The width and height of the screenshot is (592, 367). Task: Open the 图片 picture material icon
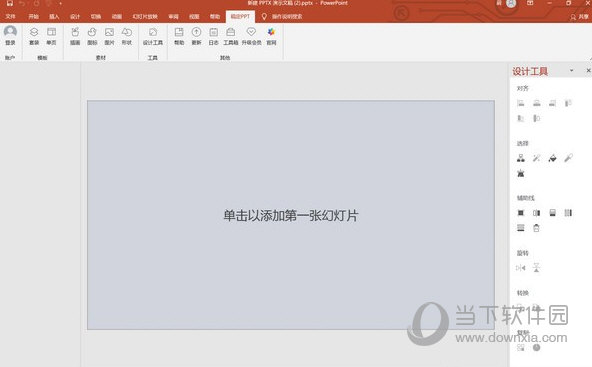click(x=109, y=36)
